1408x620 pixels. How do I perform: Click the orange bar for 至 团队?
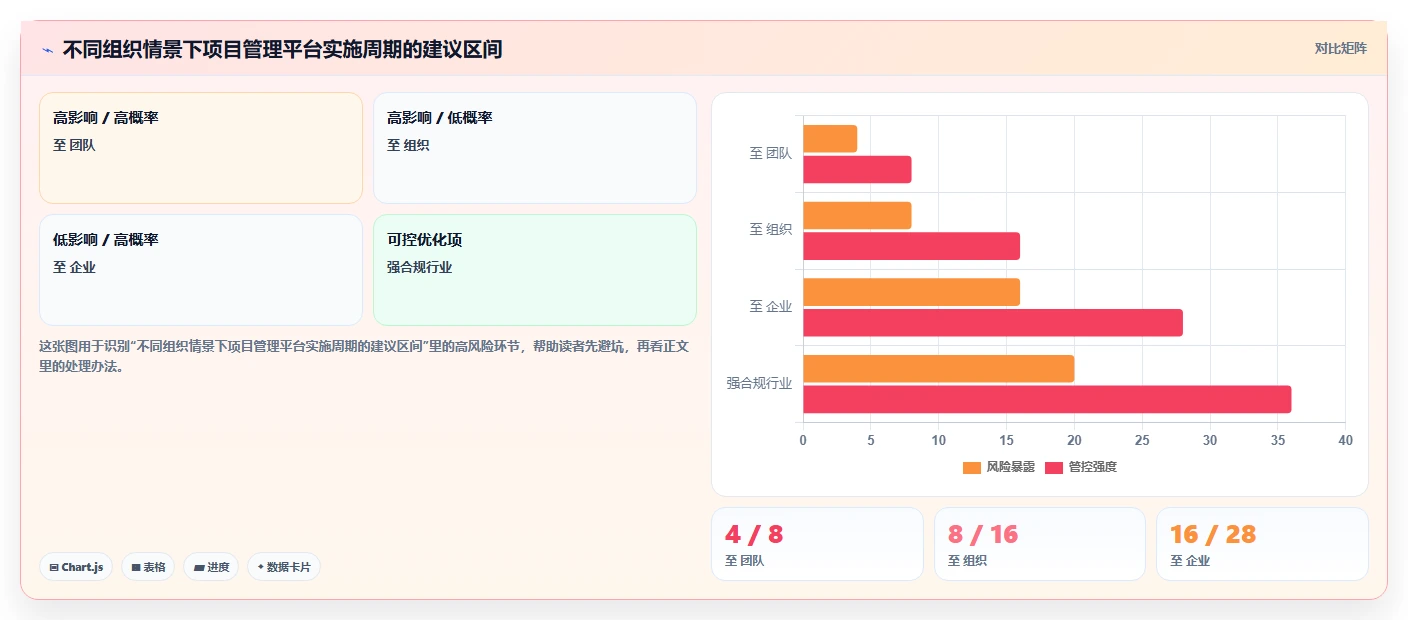click(830, 139)
